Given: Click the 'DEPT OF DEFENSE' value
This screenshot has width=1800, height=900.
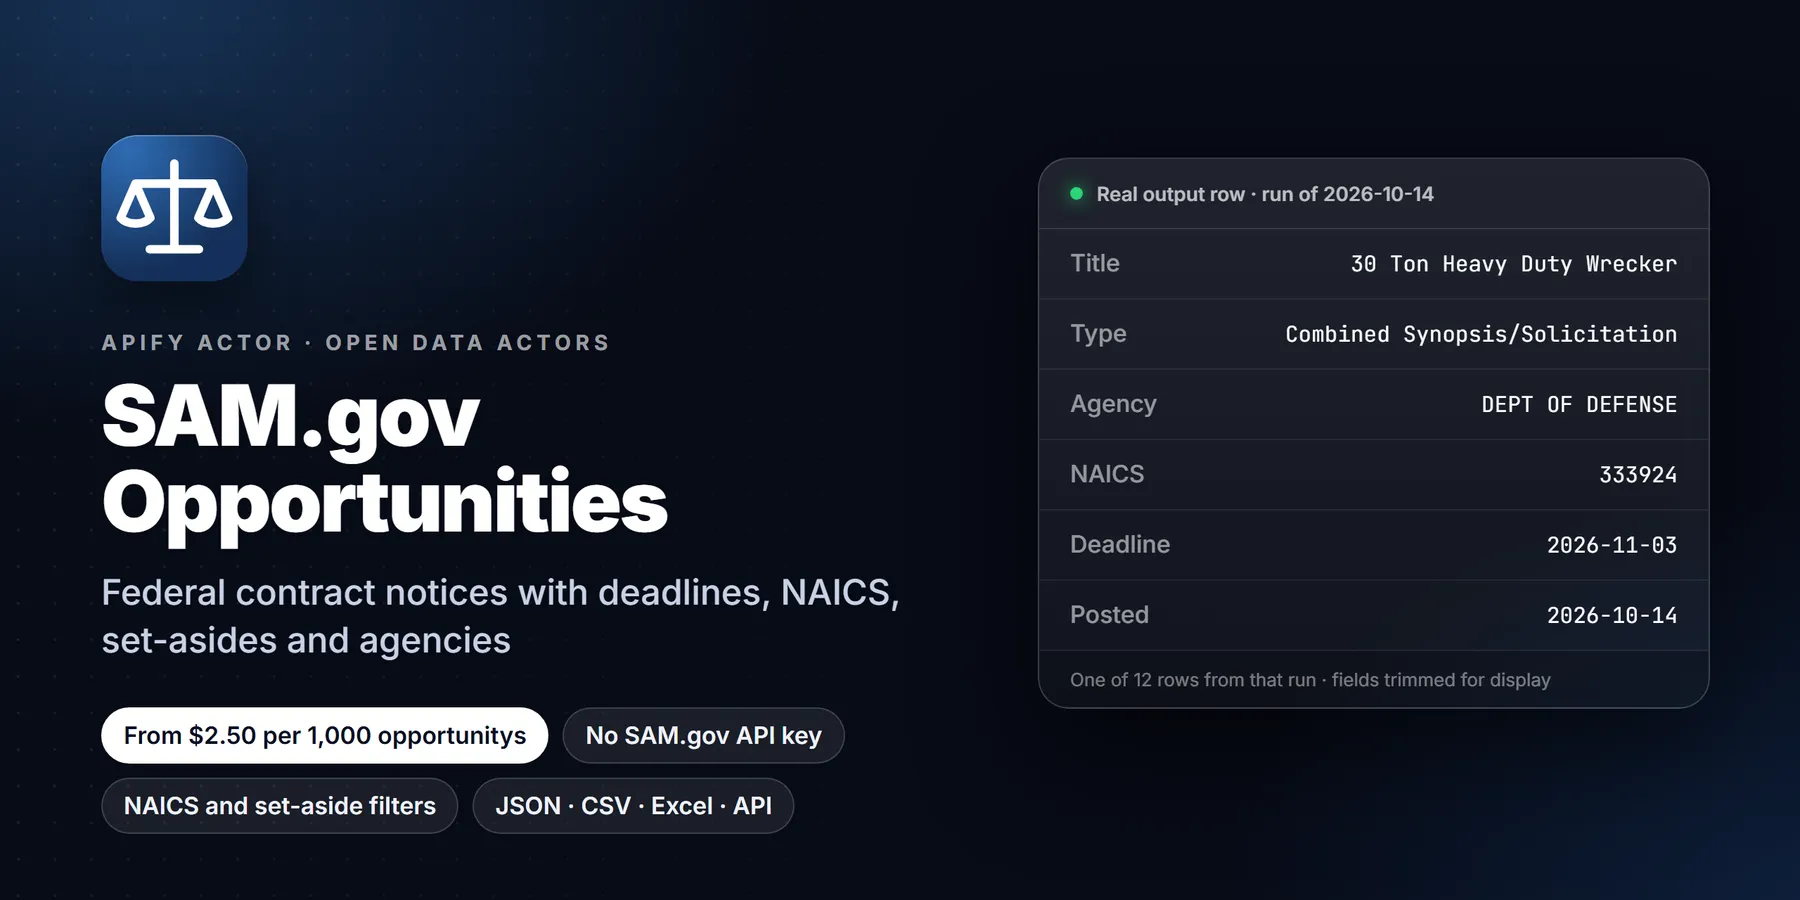Looking at the screenshot, I should click(1579, 404).
